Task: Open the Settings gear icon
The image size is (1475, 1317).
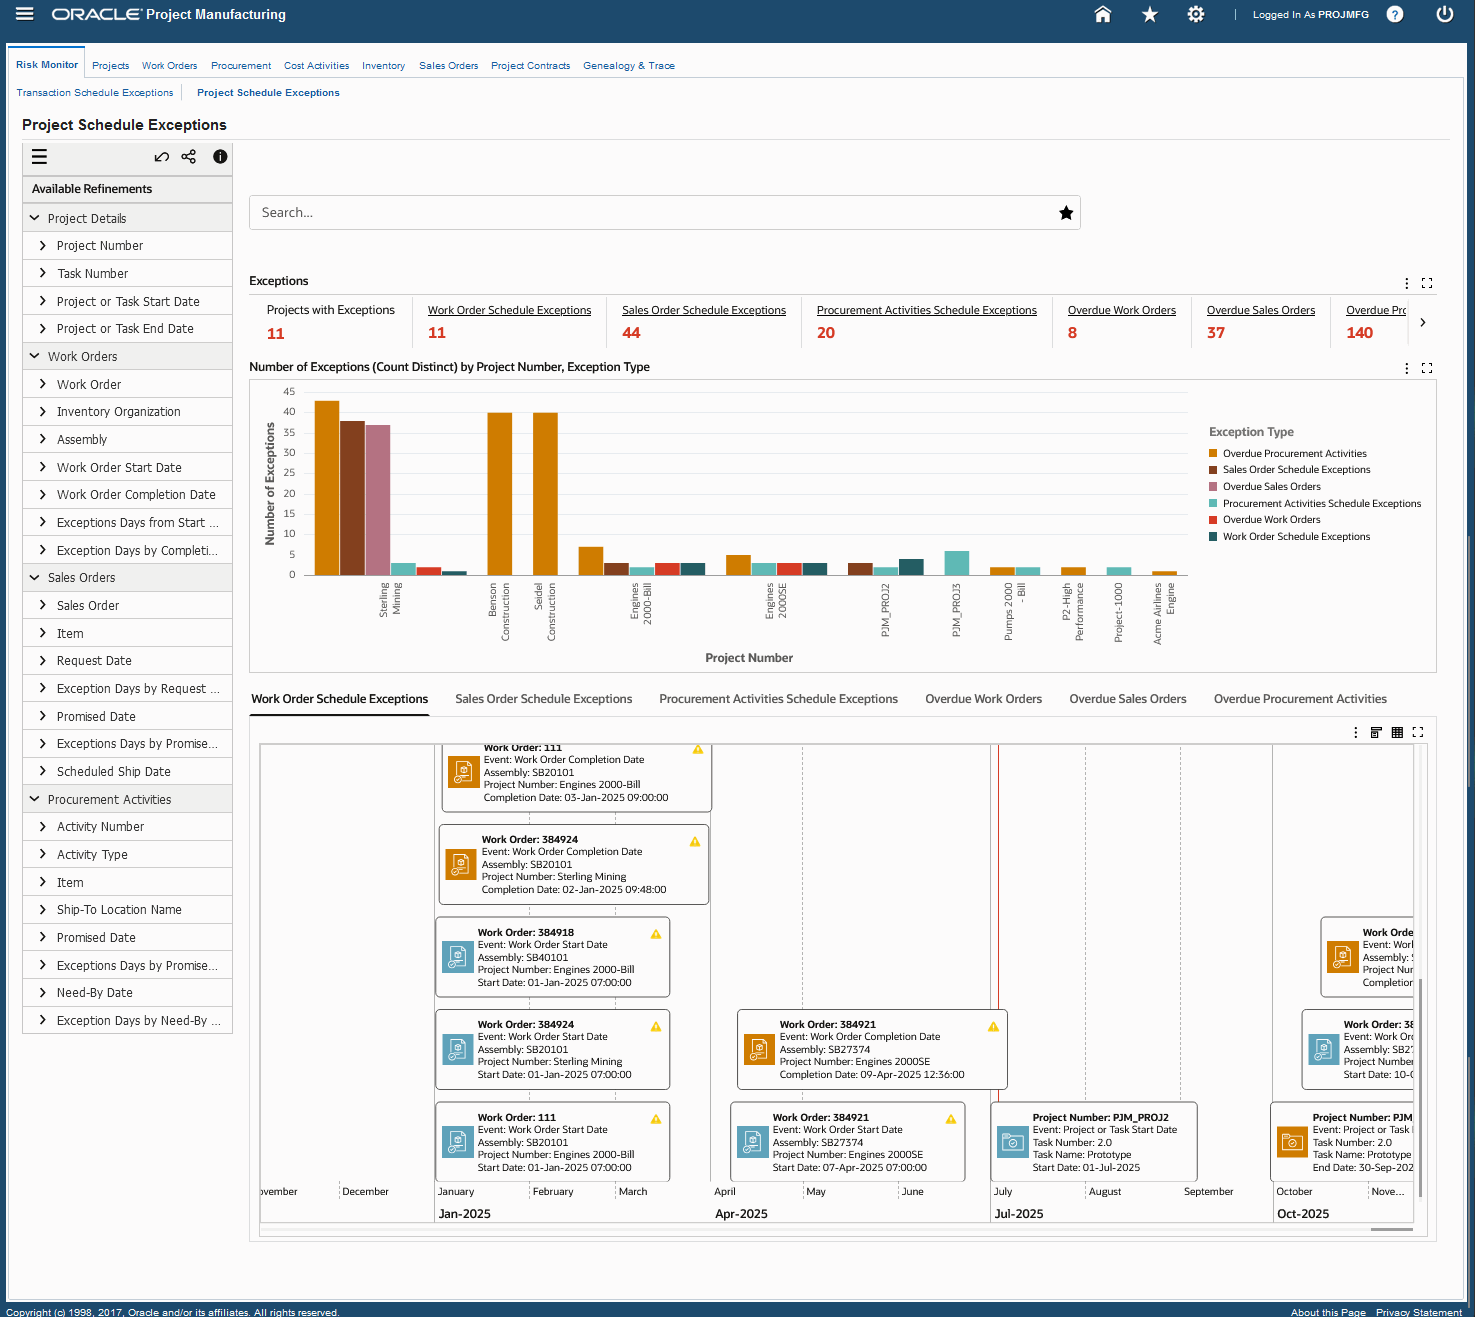Action: tap(1195, 14)
